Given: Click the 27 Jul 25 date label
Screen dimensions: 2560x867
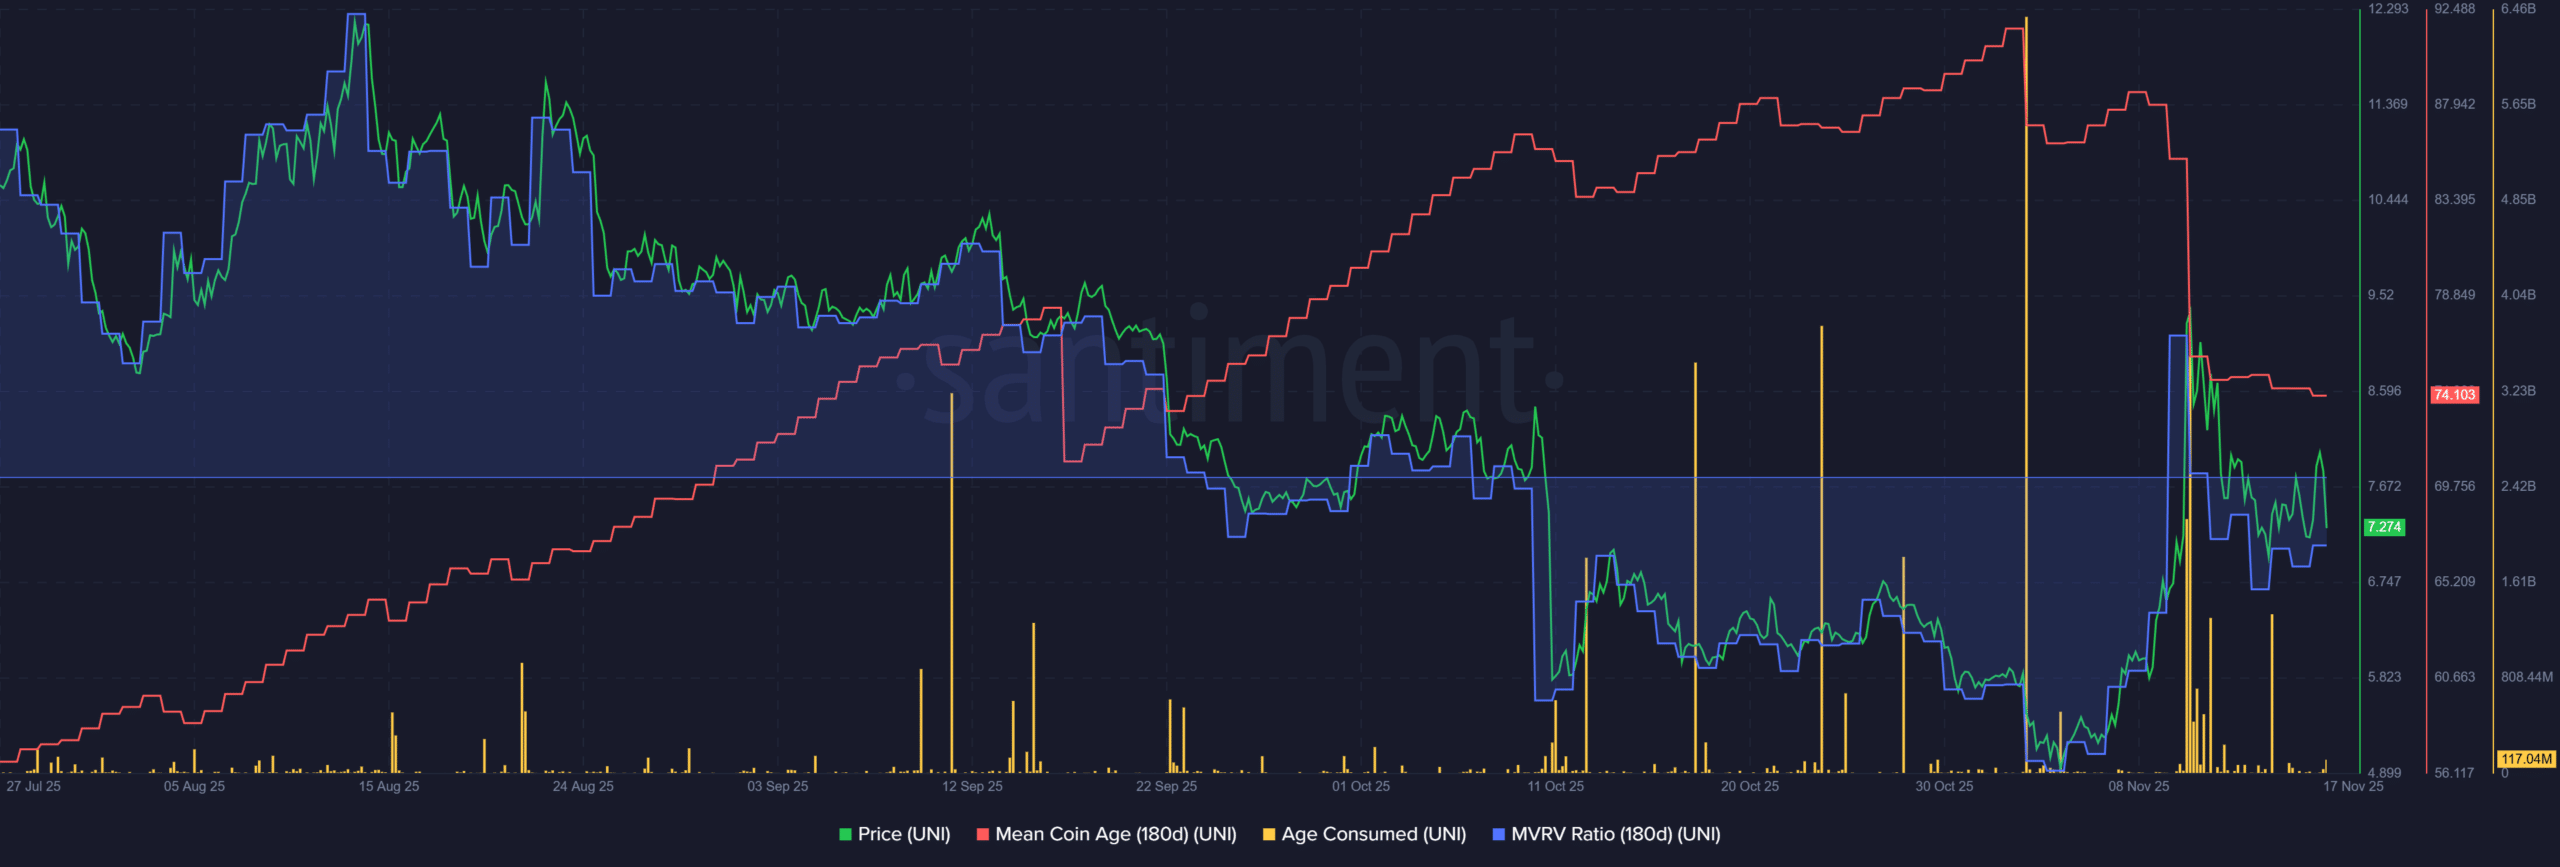Looking at the screenshot, I should click(x=33, y=786).
